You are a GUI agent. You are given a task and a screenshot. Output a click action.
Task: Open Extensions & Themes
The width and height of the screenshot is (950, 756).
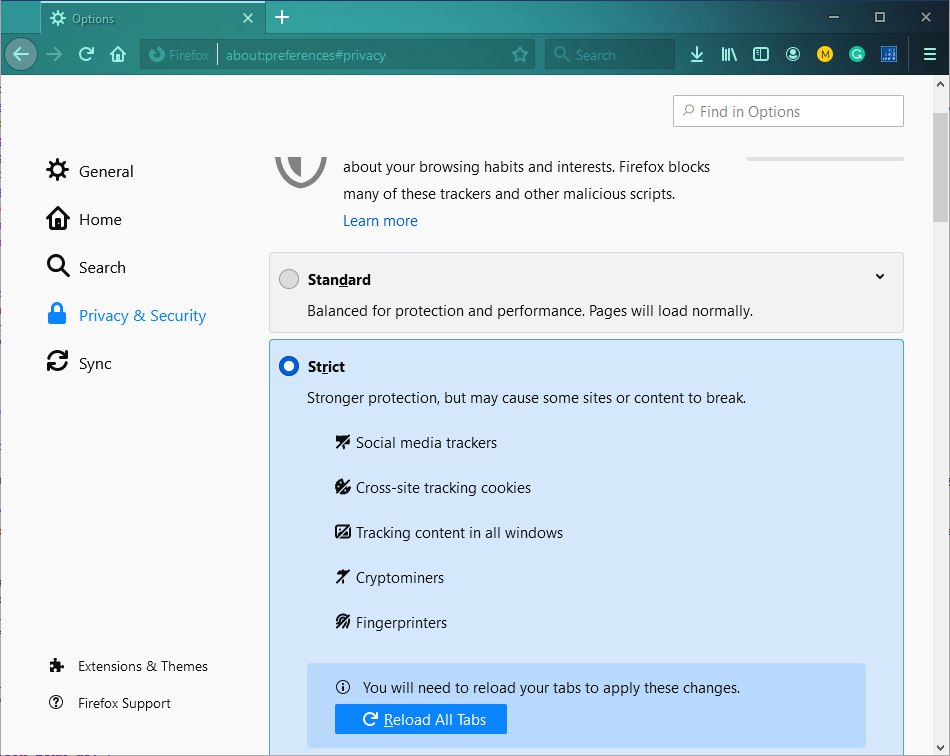[128, 666]
